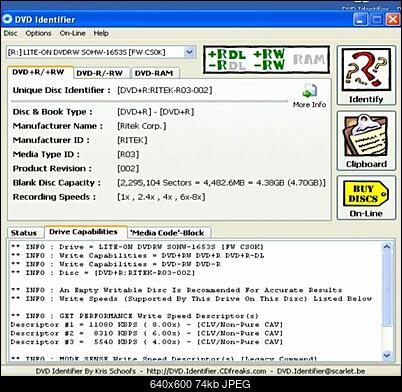Click the log scrollbar thumb
402x392 pixels.
point(387,290)
